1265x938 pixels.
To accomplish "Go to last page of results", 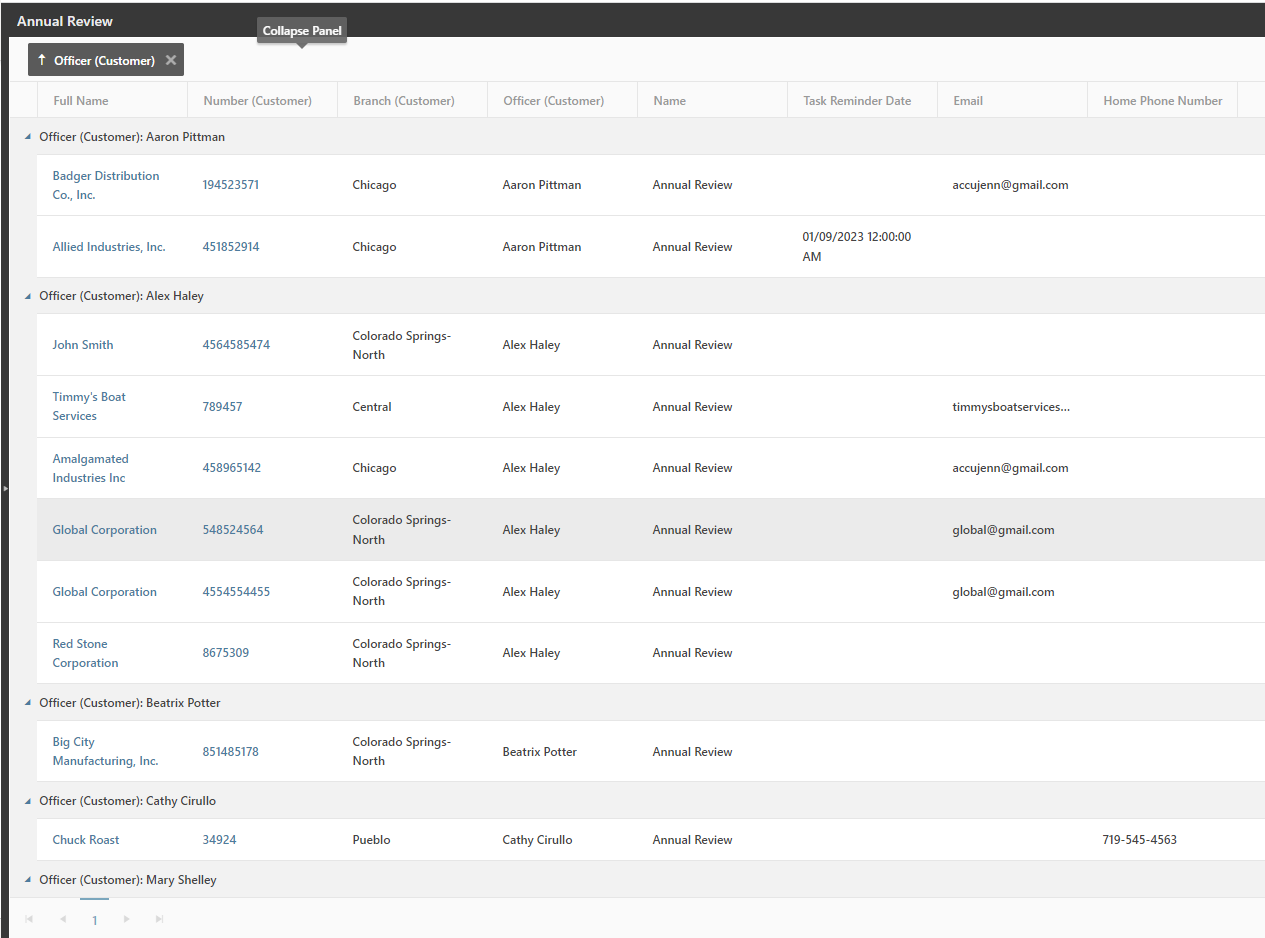I will coord(159,919).
